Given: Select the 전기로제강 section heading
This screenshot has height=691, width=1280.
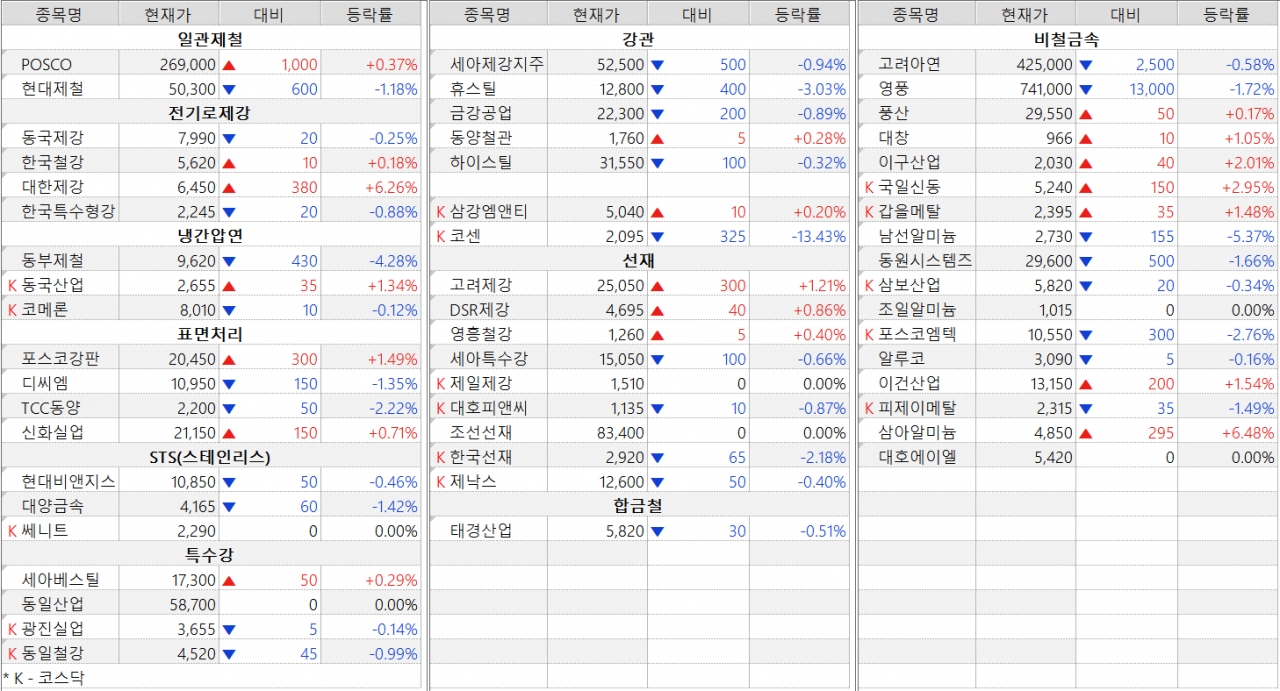Looking at the screenshot, I should pos(210,113).
